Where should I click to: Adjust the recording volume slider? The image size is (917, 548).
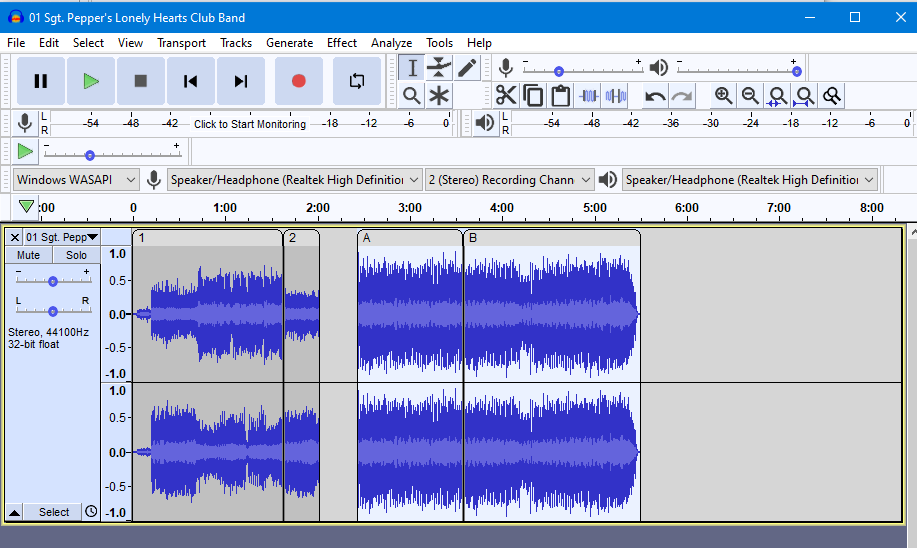point(582,71)
